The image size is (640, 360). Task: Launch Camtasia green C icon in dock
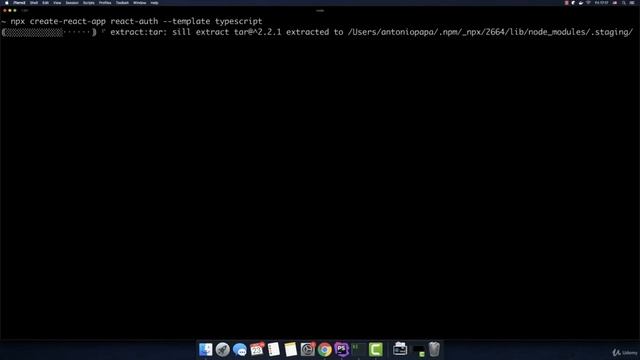(x=376, y=349)
